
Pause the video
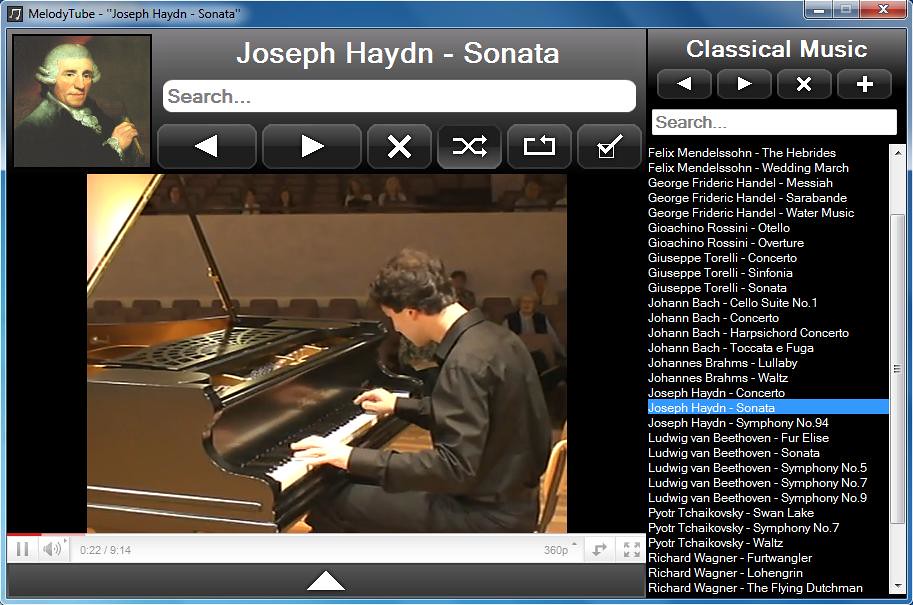(x=23, y=549)
